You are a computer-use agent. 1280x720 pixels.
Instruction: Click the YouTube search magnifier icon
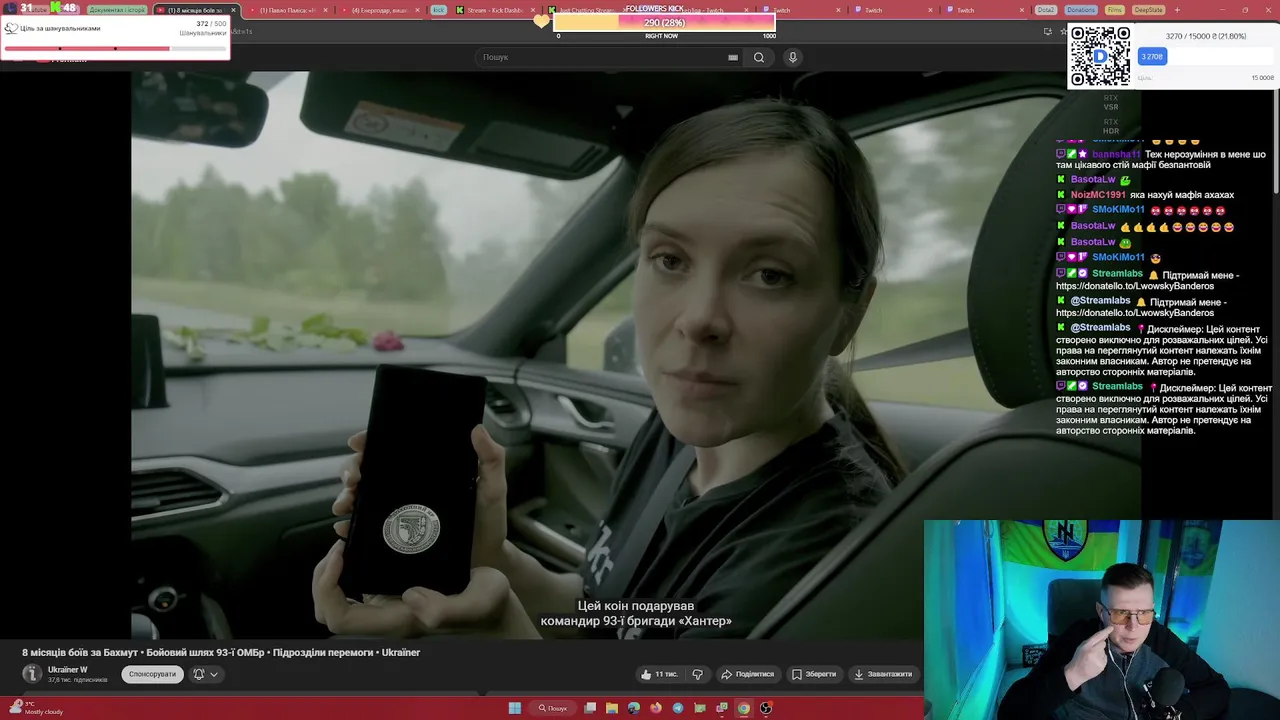tap(759, 57)
